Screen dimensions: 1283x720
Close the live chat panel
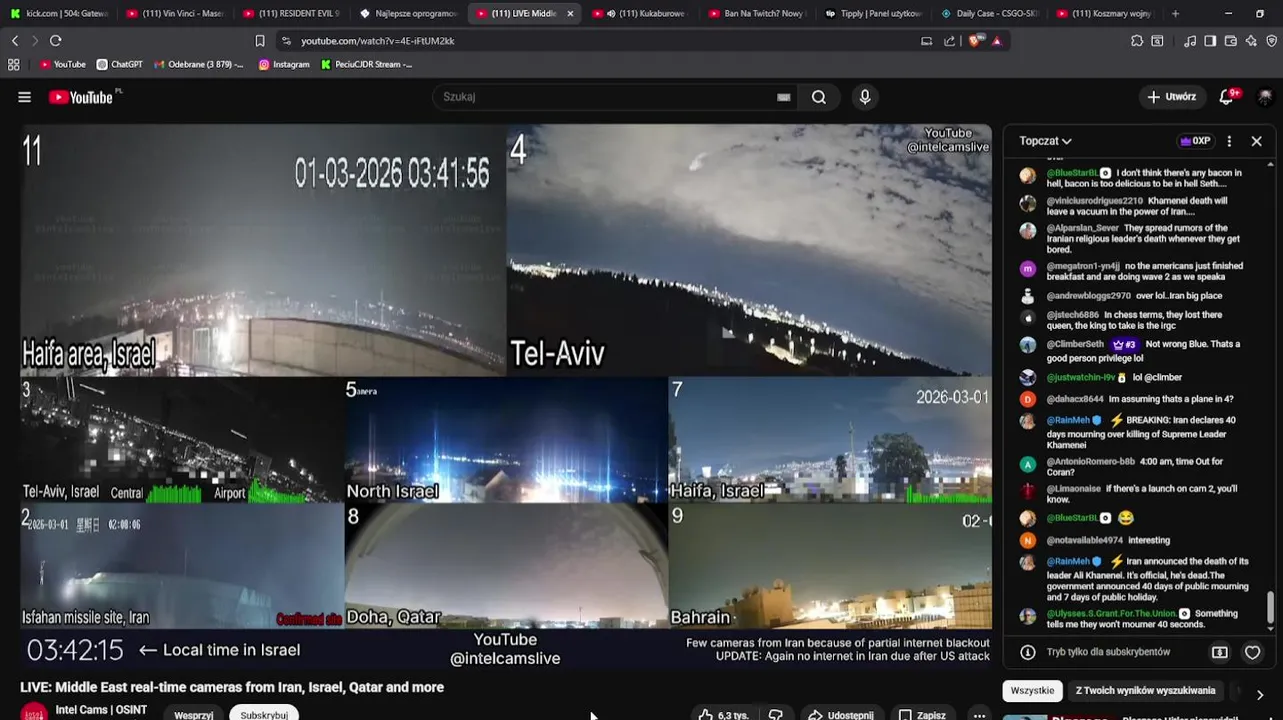(x=1257, y=141)
